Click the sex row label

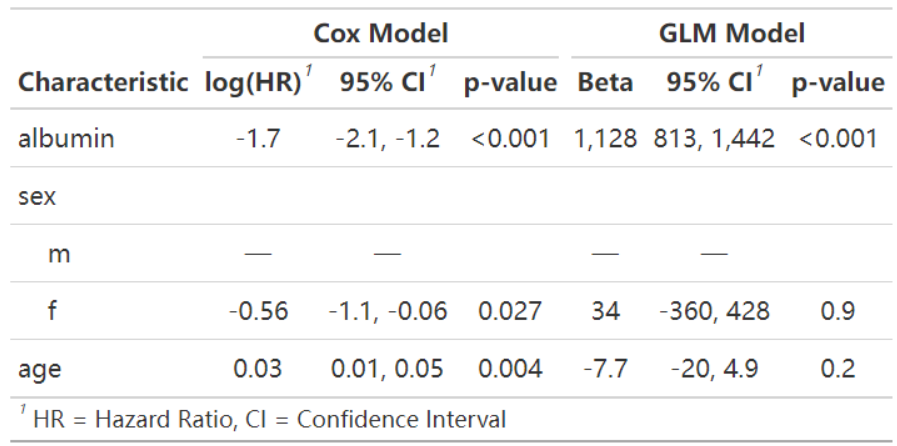37,197
